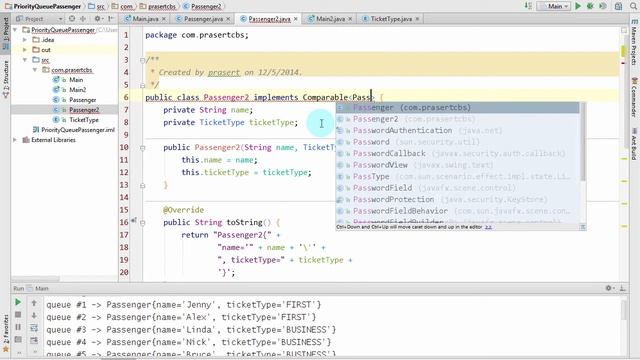Choose Passenger (com.prasertcbs) completion

[457, 108]
